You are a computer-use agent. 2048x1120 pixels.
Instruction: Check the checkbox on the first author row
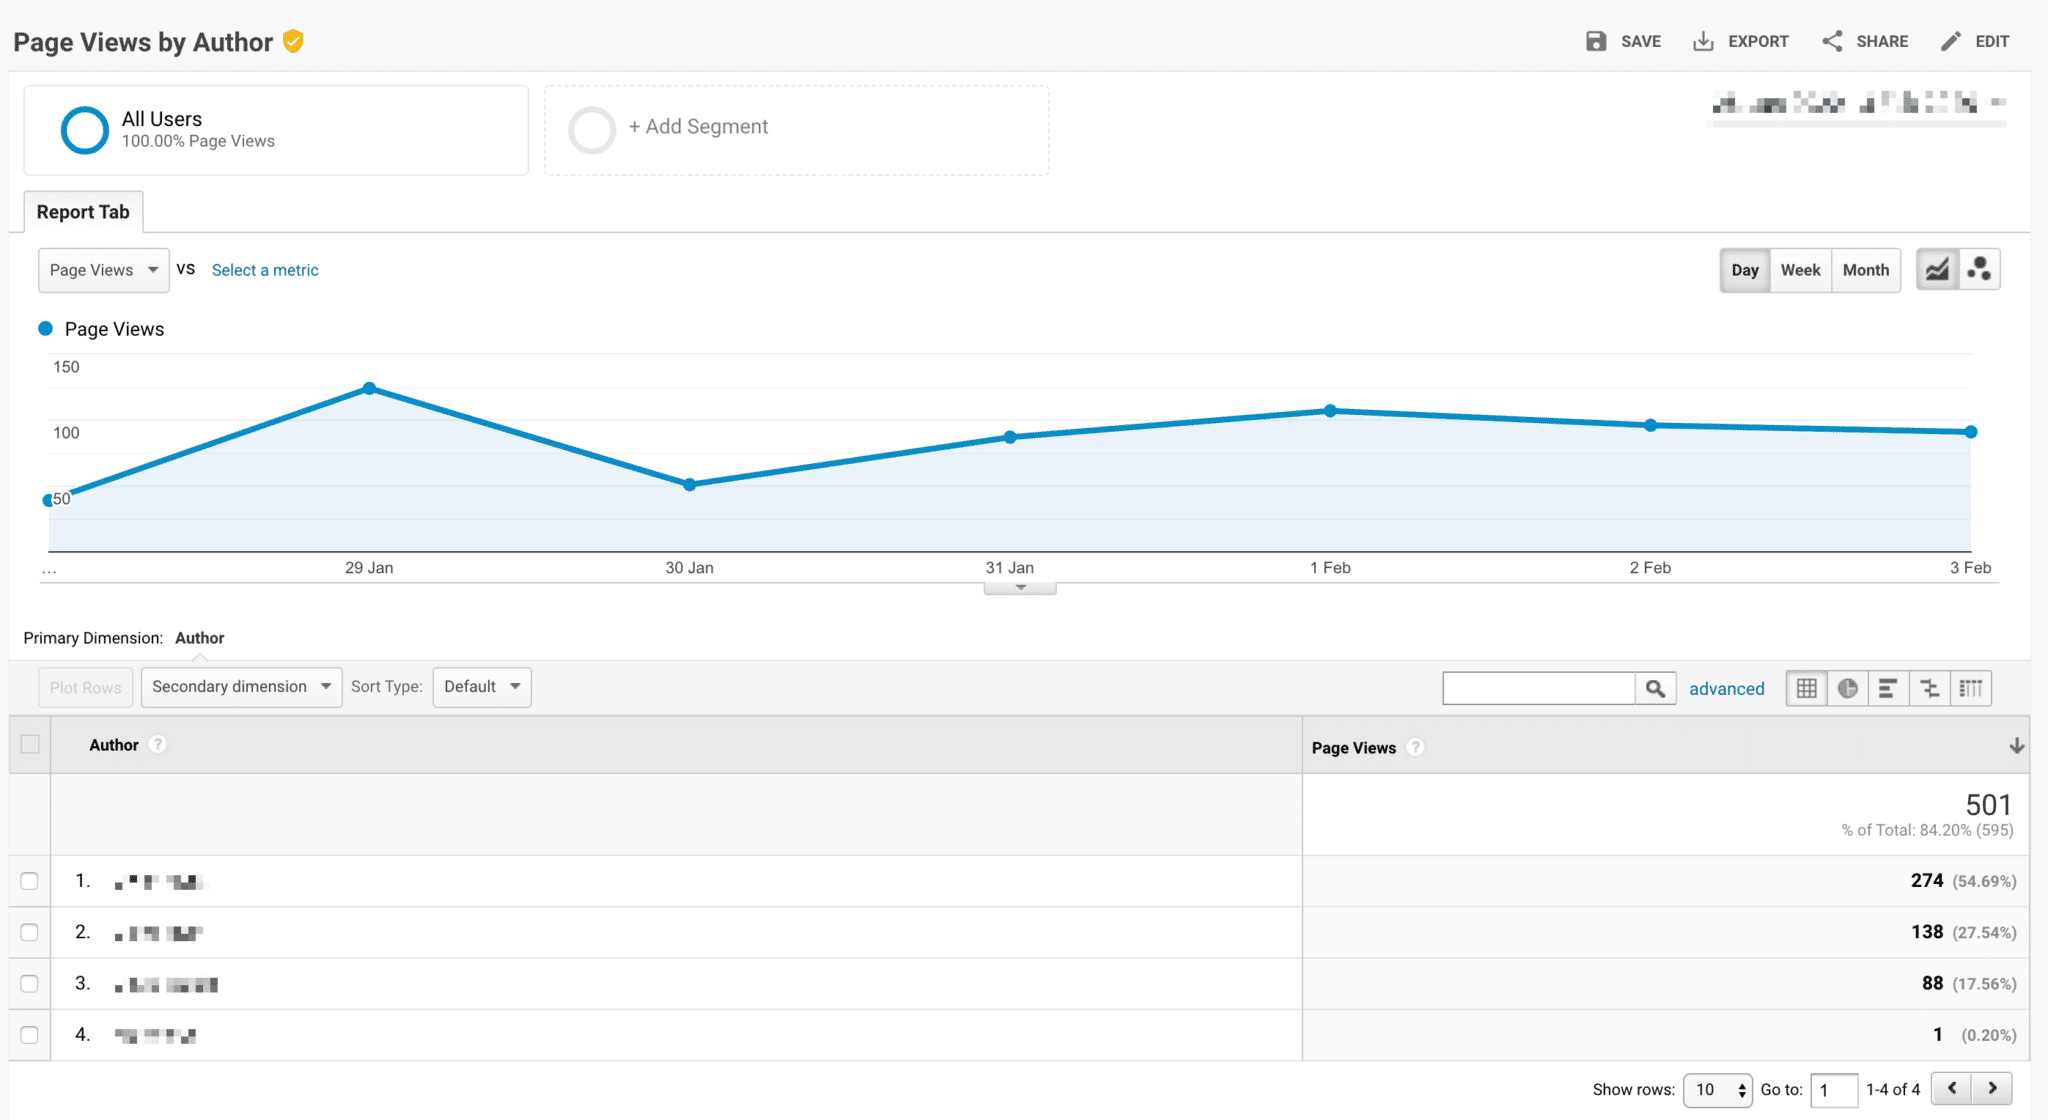click(29, 881)
